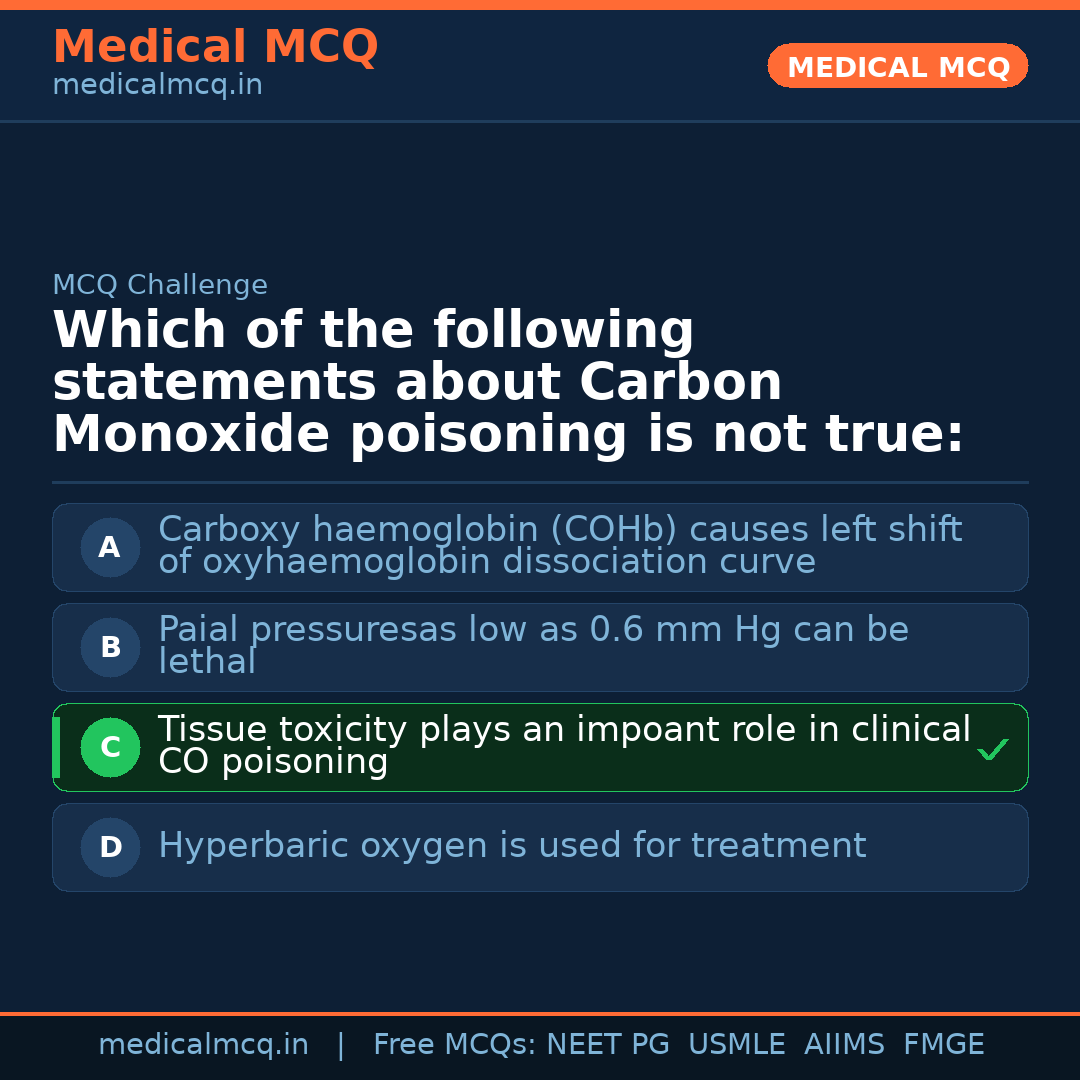Select the letter D circle badge
This screenshot has width=1080, height=1080.
click(110, 848)
